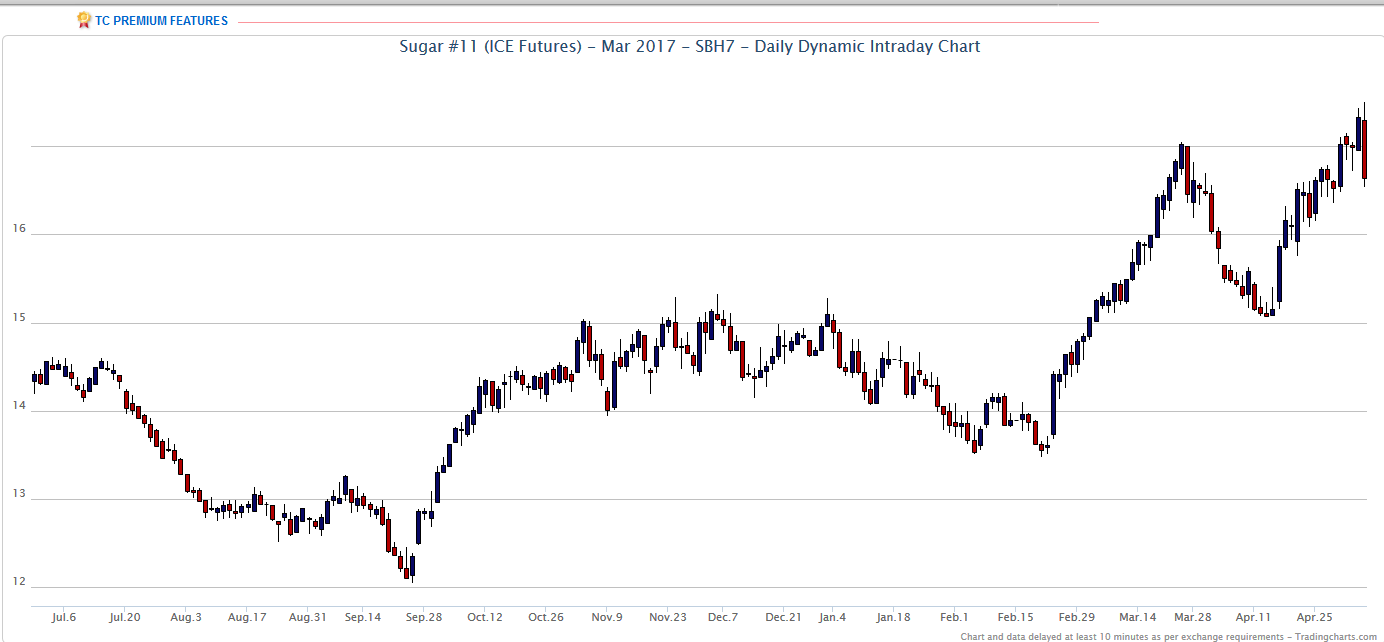This screenshot has height=642, width=1384.
Task: Click the Aug.17 date axis label
Action: tap(246, 617)
